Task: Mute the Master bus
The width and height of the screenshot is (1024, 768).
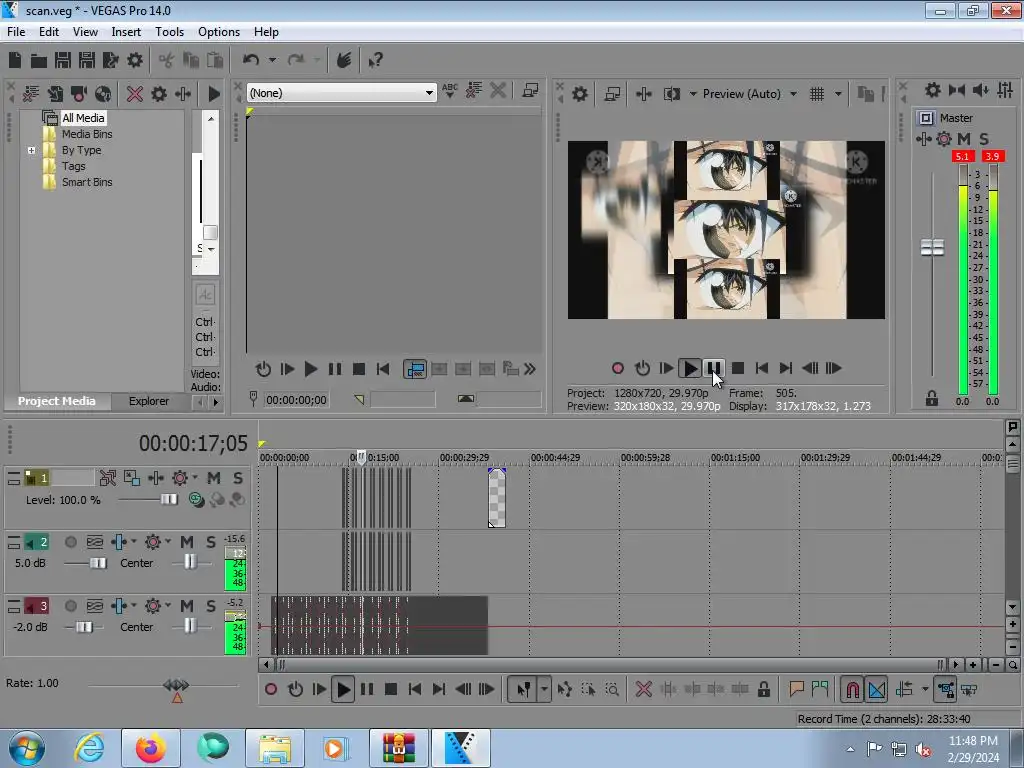Action: (x=964, y=138)
